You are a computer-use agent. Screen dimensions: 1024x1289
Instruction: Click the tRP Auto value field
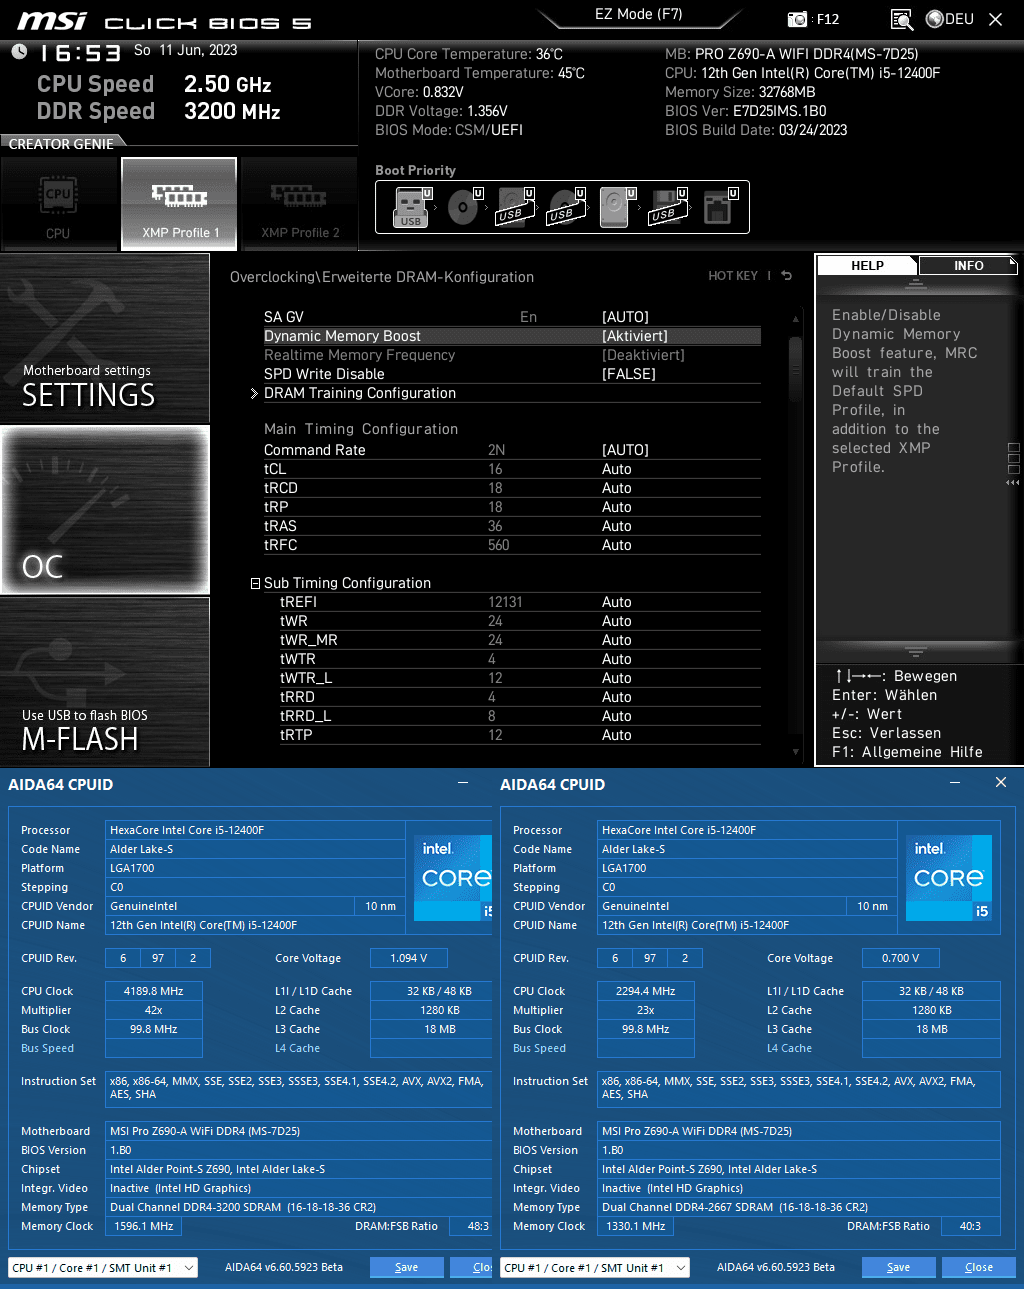(x=617, y=507)
